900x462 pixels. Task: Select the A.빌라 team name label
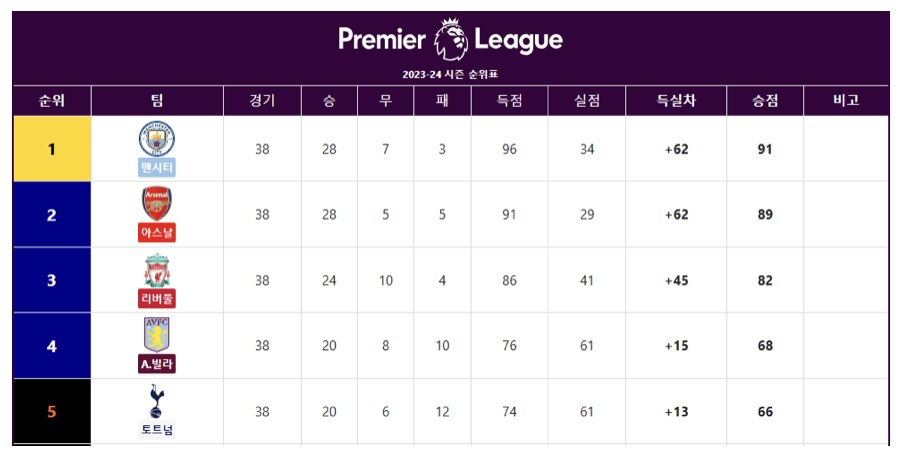(157, 364)
